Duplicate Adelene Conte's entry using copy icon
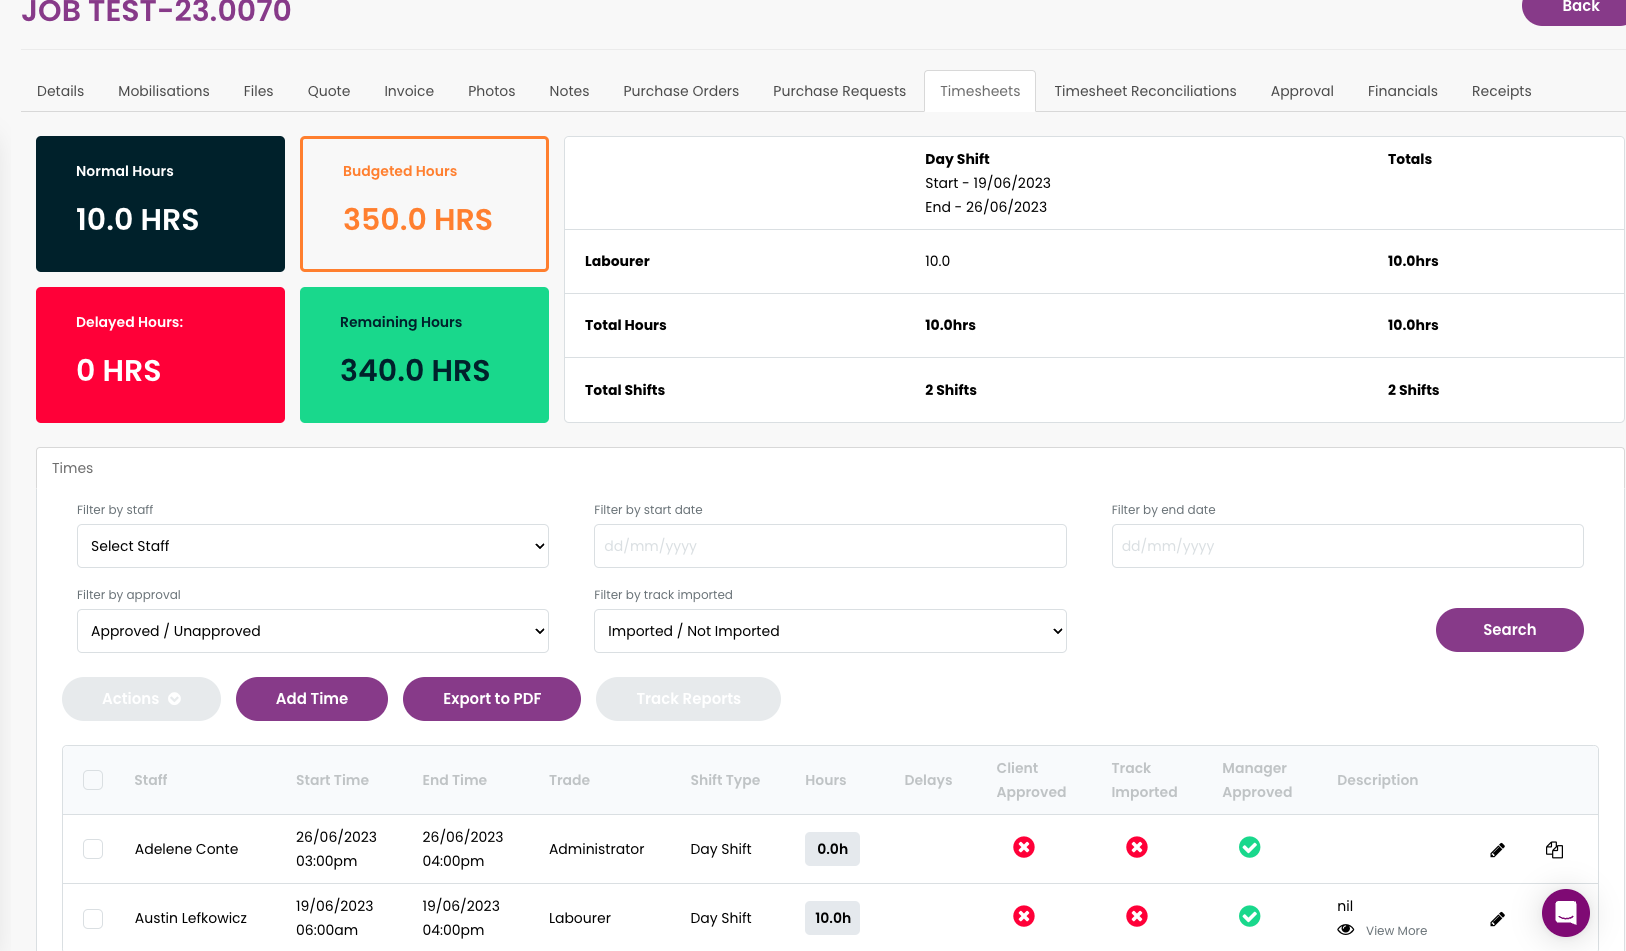Image resolution: width=1626 pixels, height=951 pixels. click(x=1554, y=849)
